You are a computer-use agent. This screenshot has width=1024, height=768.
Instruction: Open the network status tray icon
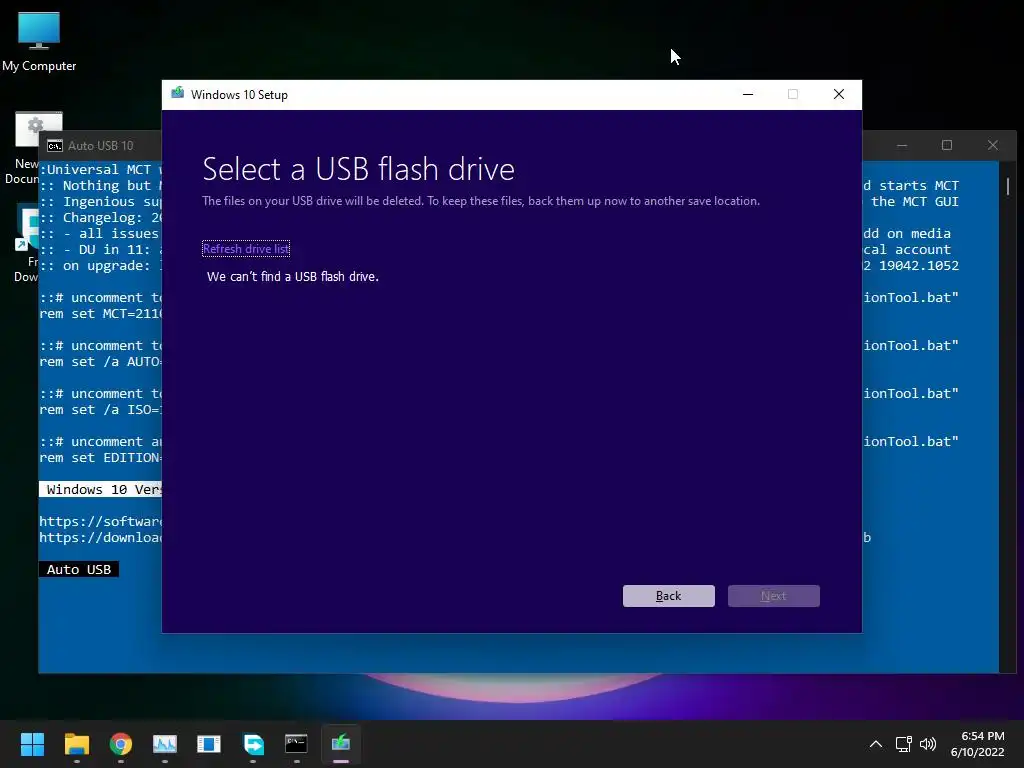(x=903, y=744)
